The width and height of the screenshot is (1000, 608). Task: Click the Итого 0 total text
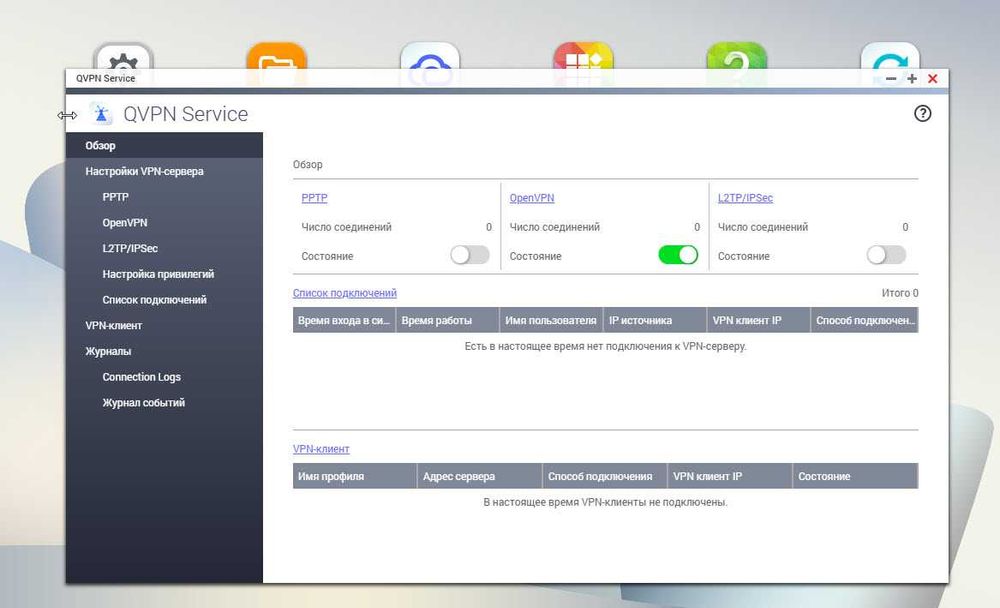(x=900, y=293)
